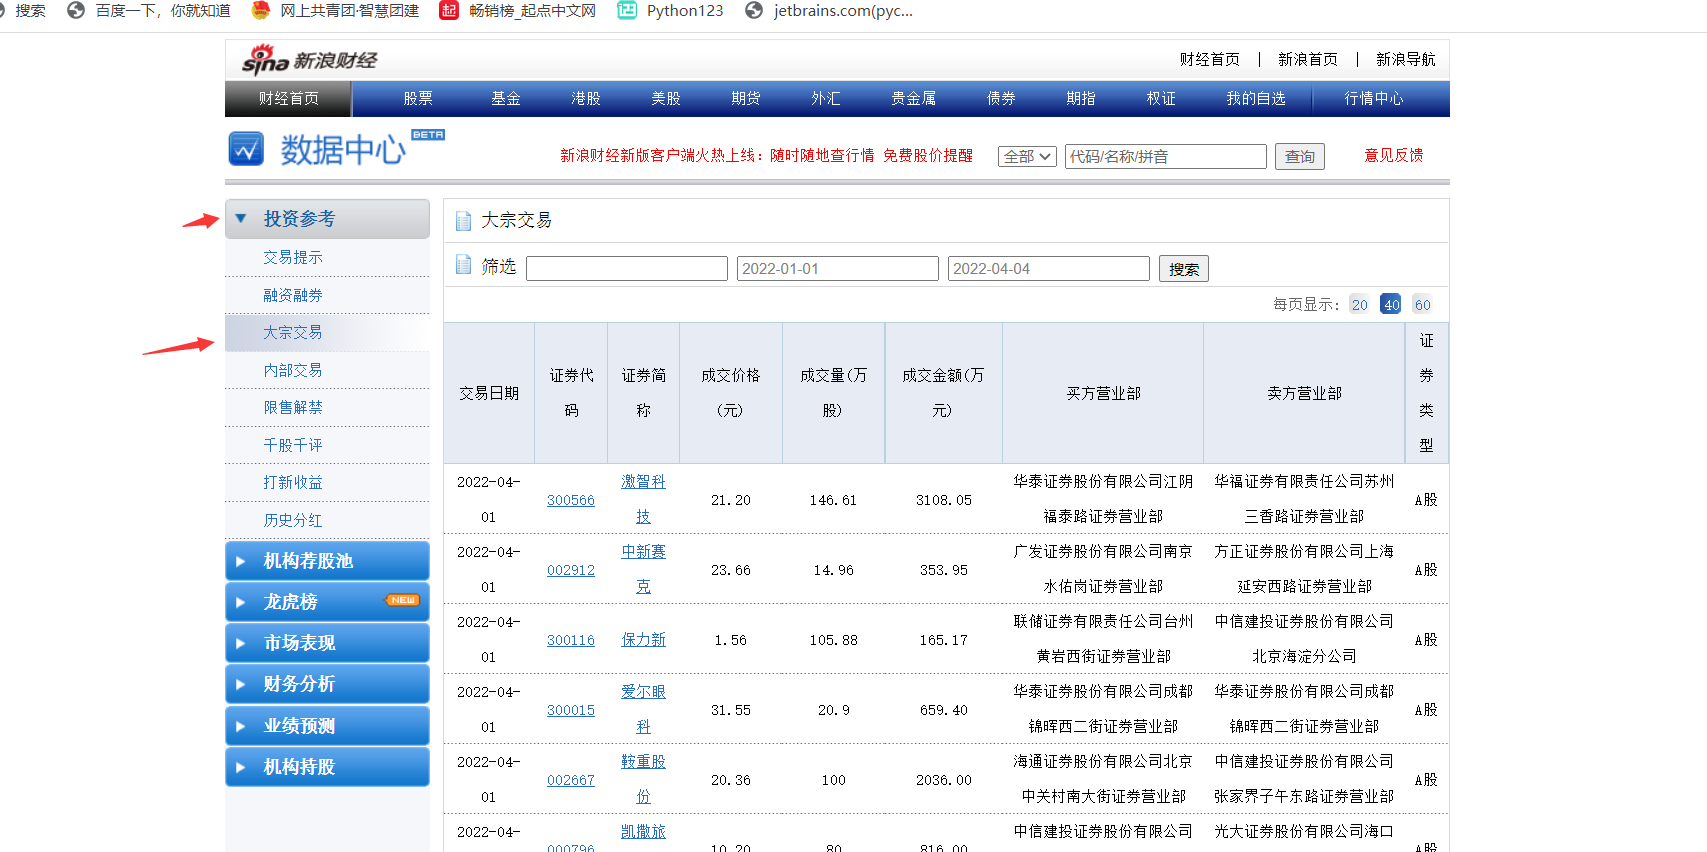The image size is (1707, 852).
Task: Open the 美股 nav menu
Action: click(x=666, y=99)
